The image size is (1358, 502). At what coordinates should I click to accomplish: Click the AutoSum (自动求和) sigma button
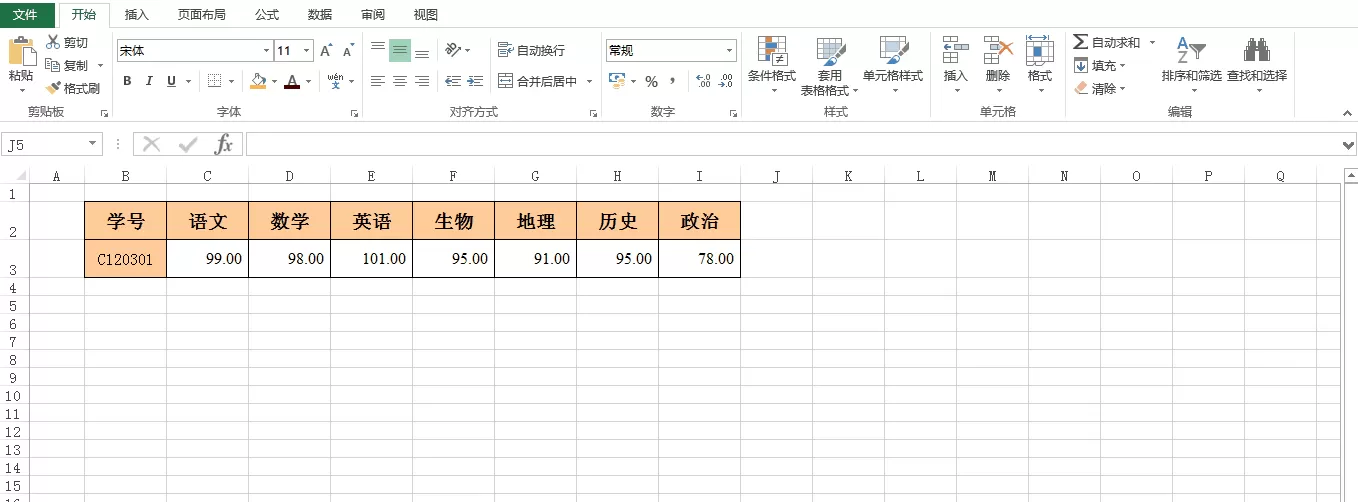pos(1106,42)
